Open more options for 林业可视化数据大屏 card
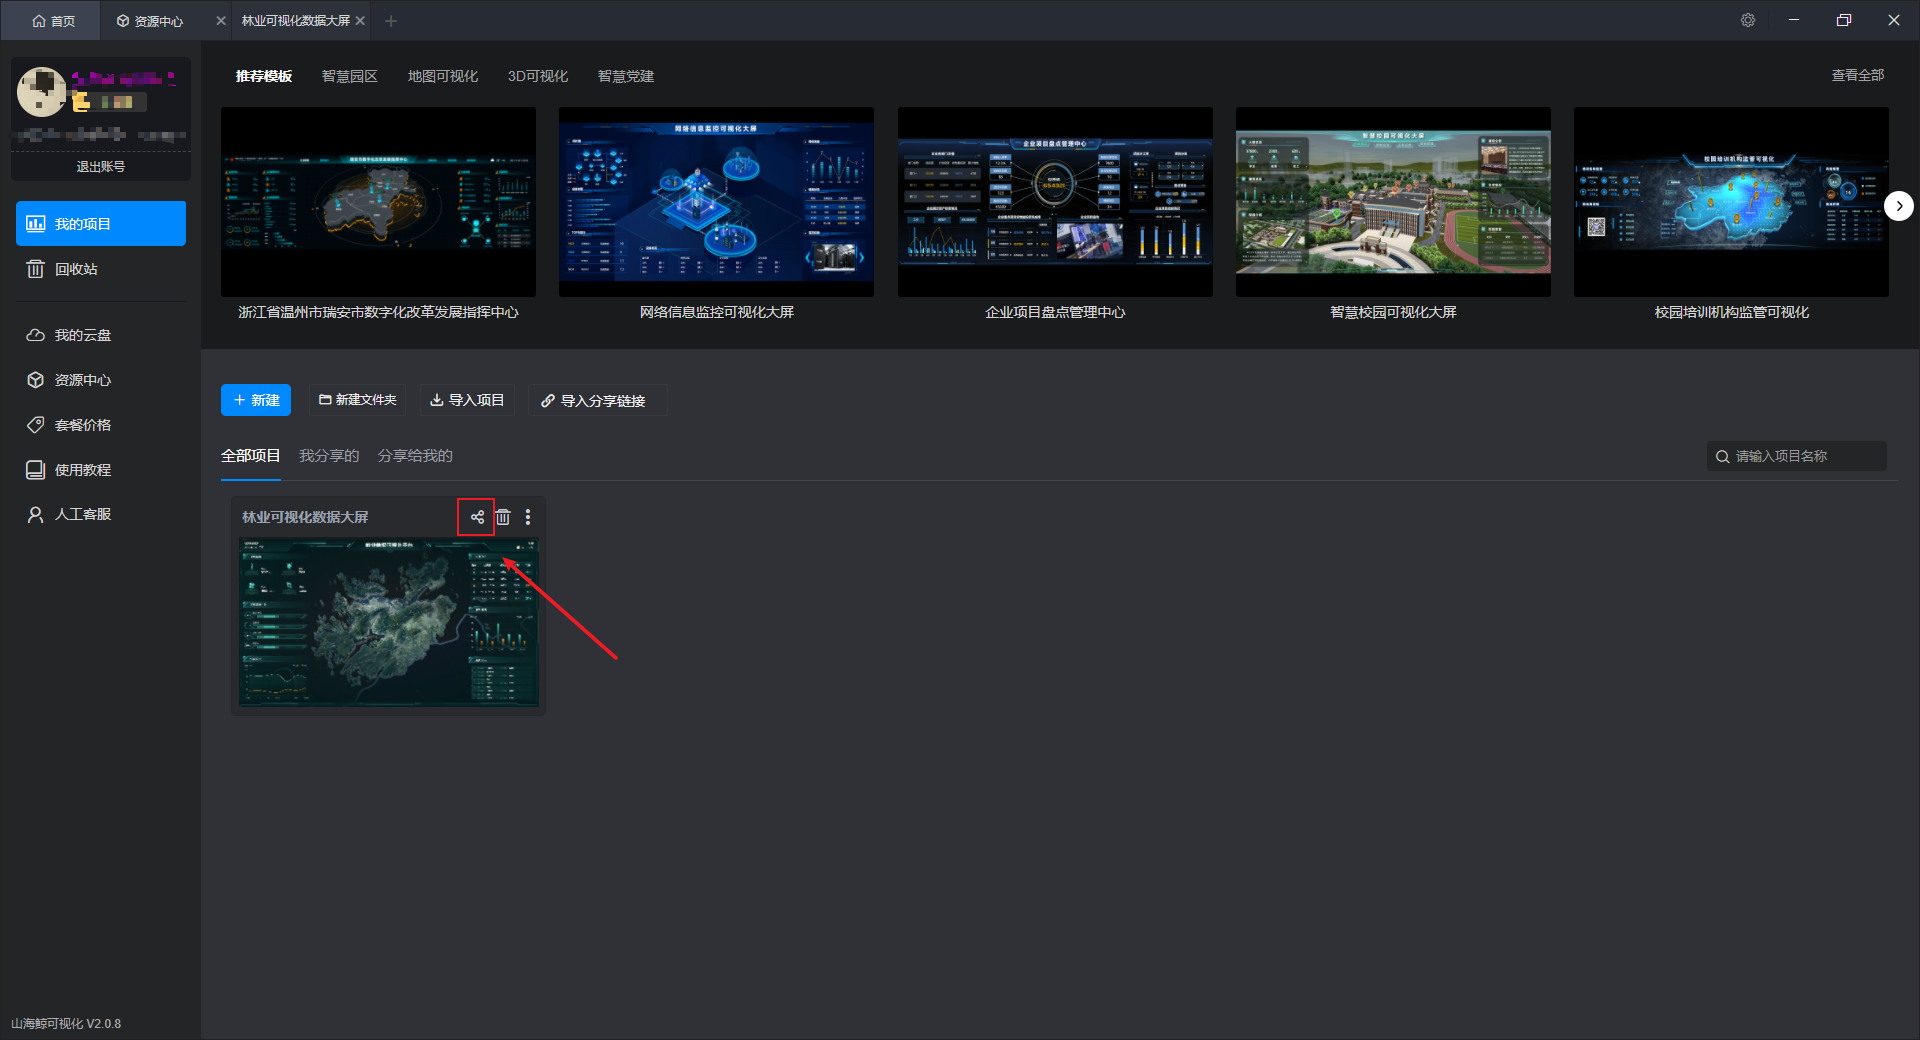The image size is (1920, 1040). pyautogui.click(x=528, y=517)
